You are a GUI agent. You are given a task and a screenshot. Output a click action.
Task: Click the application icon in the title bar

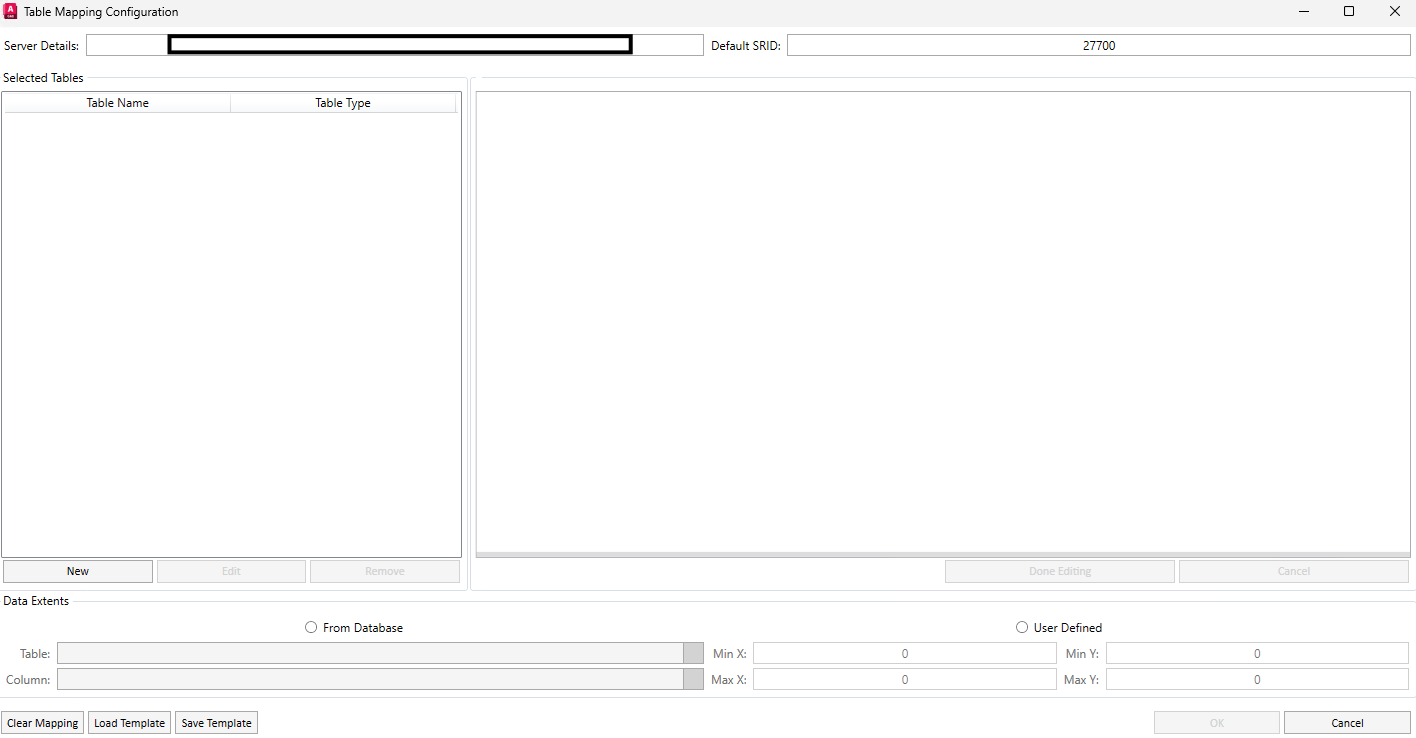[x=11, y=11]
